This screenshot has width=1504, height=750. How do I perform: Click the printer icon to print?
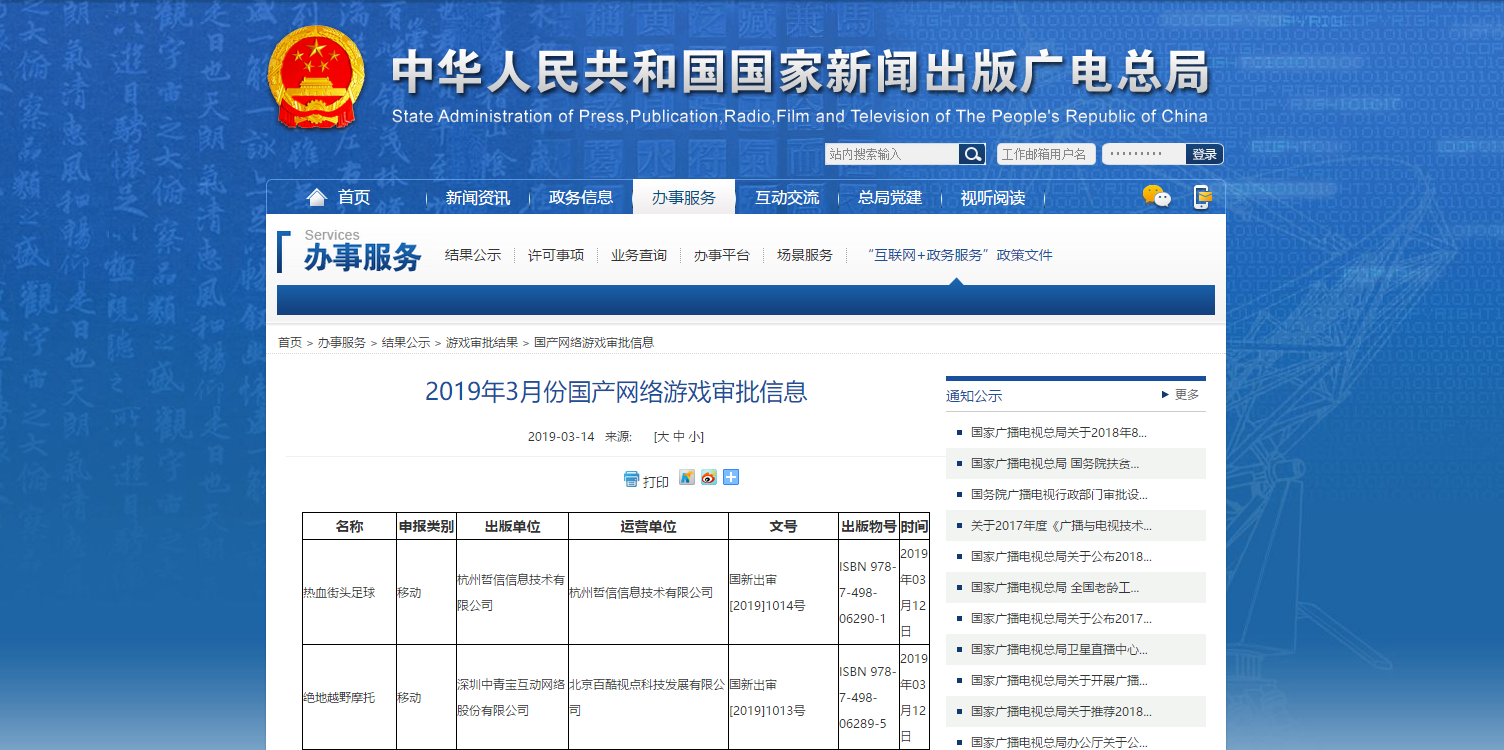tap(631, 480)
